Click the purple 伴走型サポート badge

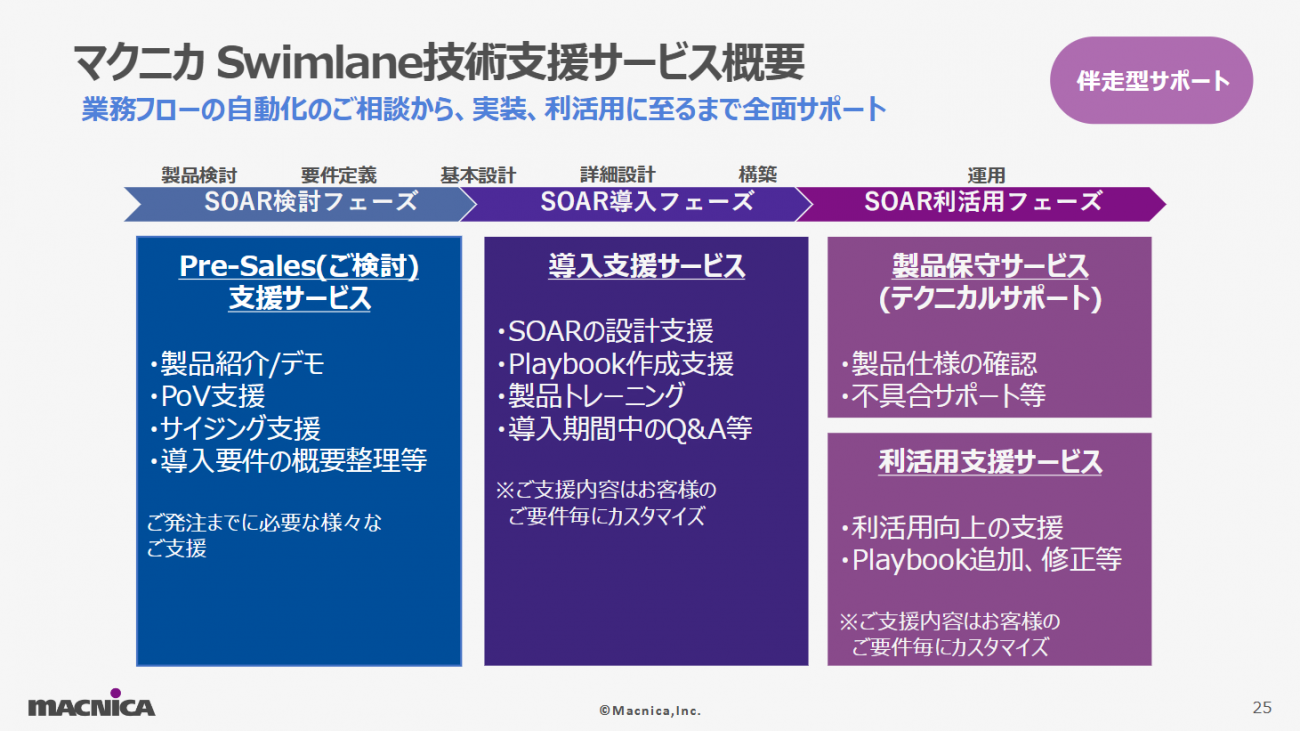[1152, 81]
